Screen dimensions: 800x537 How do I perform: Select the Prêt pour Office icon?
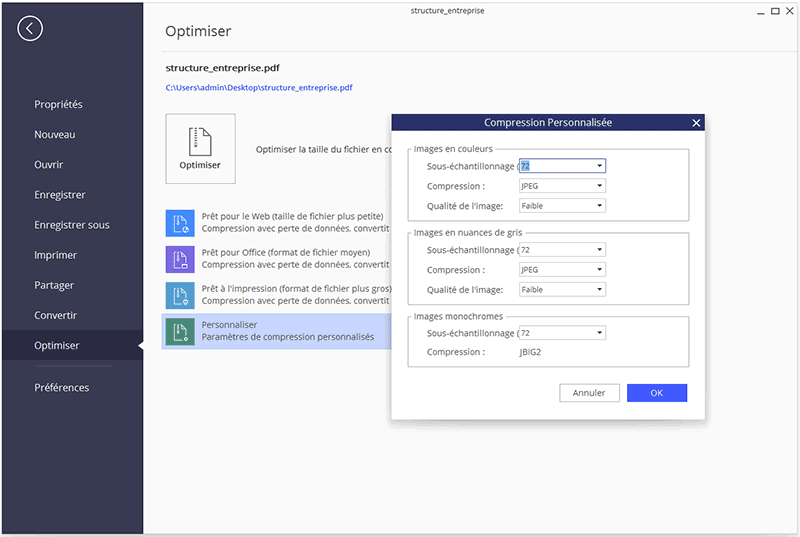tap(180, 259)
